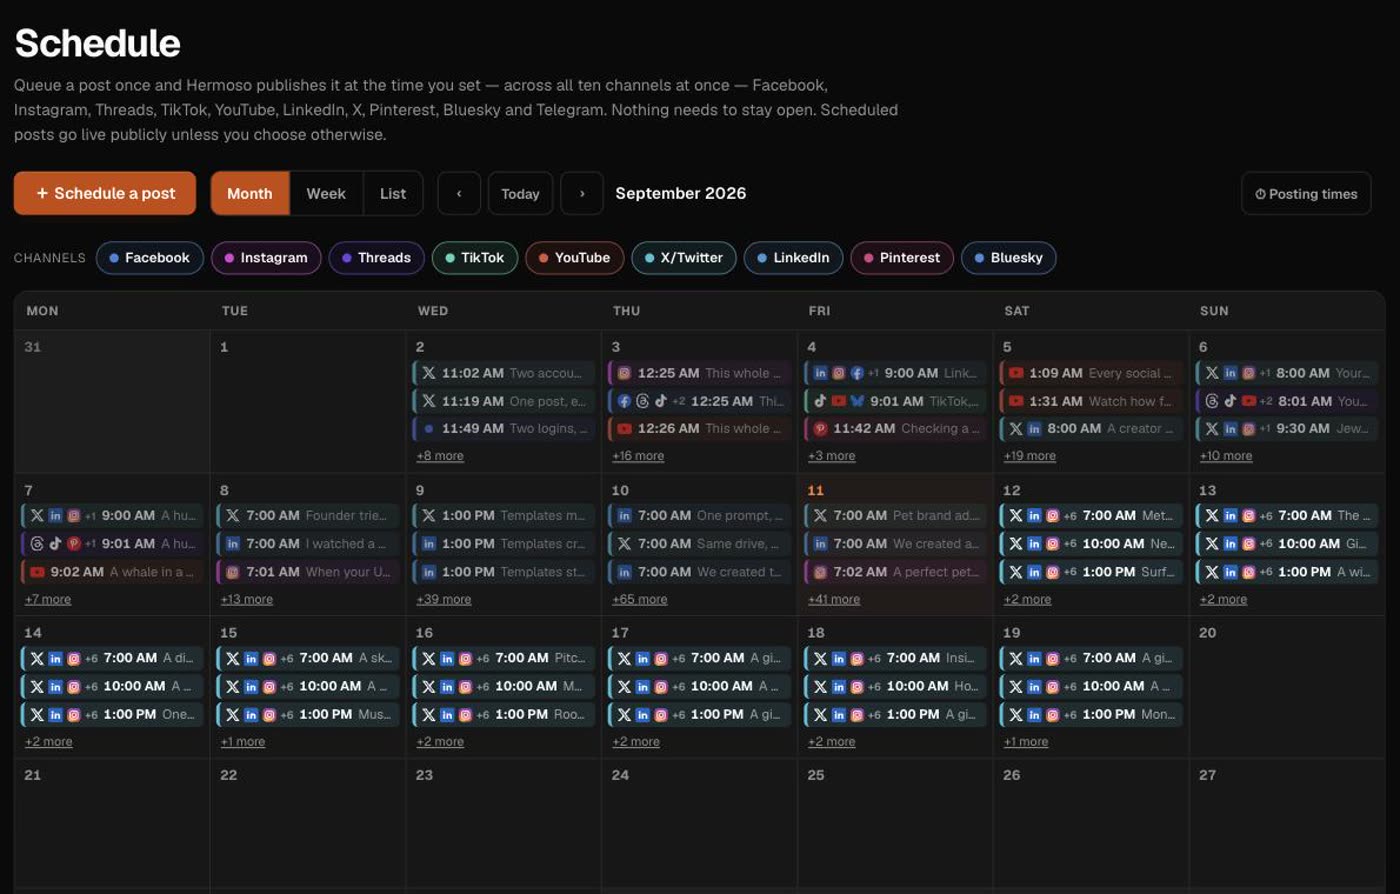
Task: Click the Instagram icon on the 7:02 AM post
Action: (820, 572)
